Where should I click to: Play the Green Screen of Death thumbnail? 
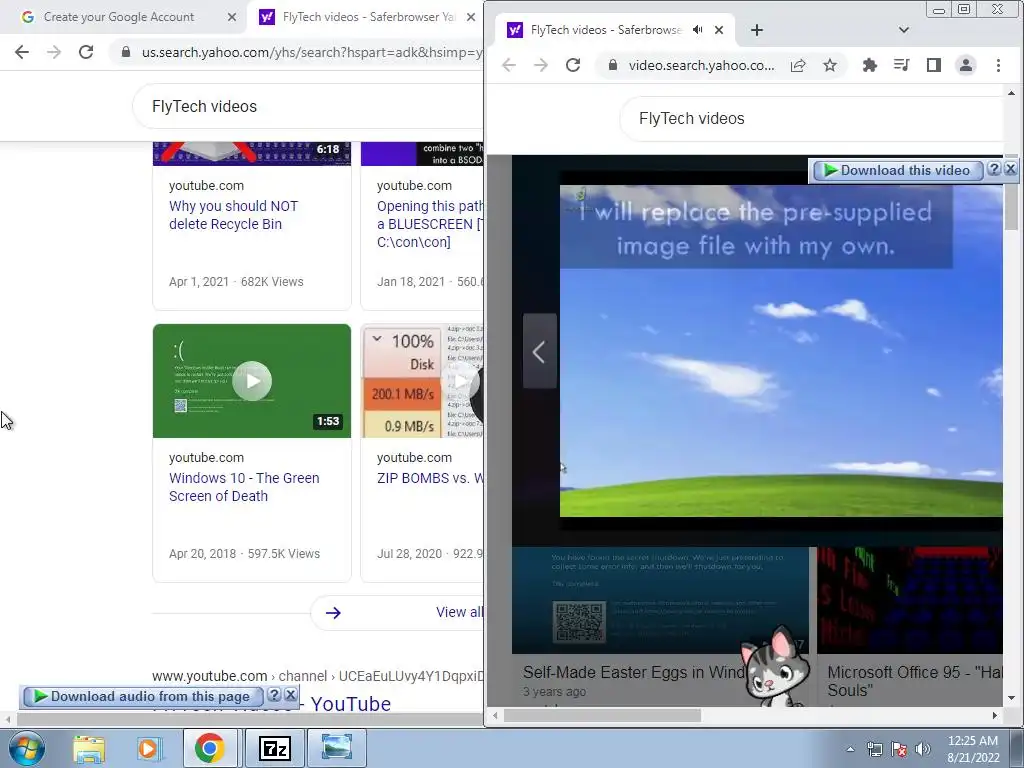click(x=251, y=381)
